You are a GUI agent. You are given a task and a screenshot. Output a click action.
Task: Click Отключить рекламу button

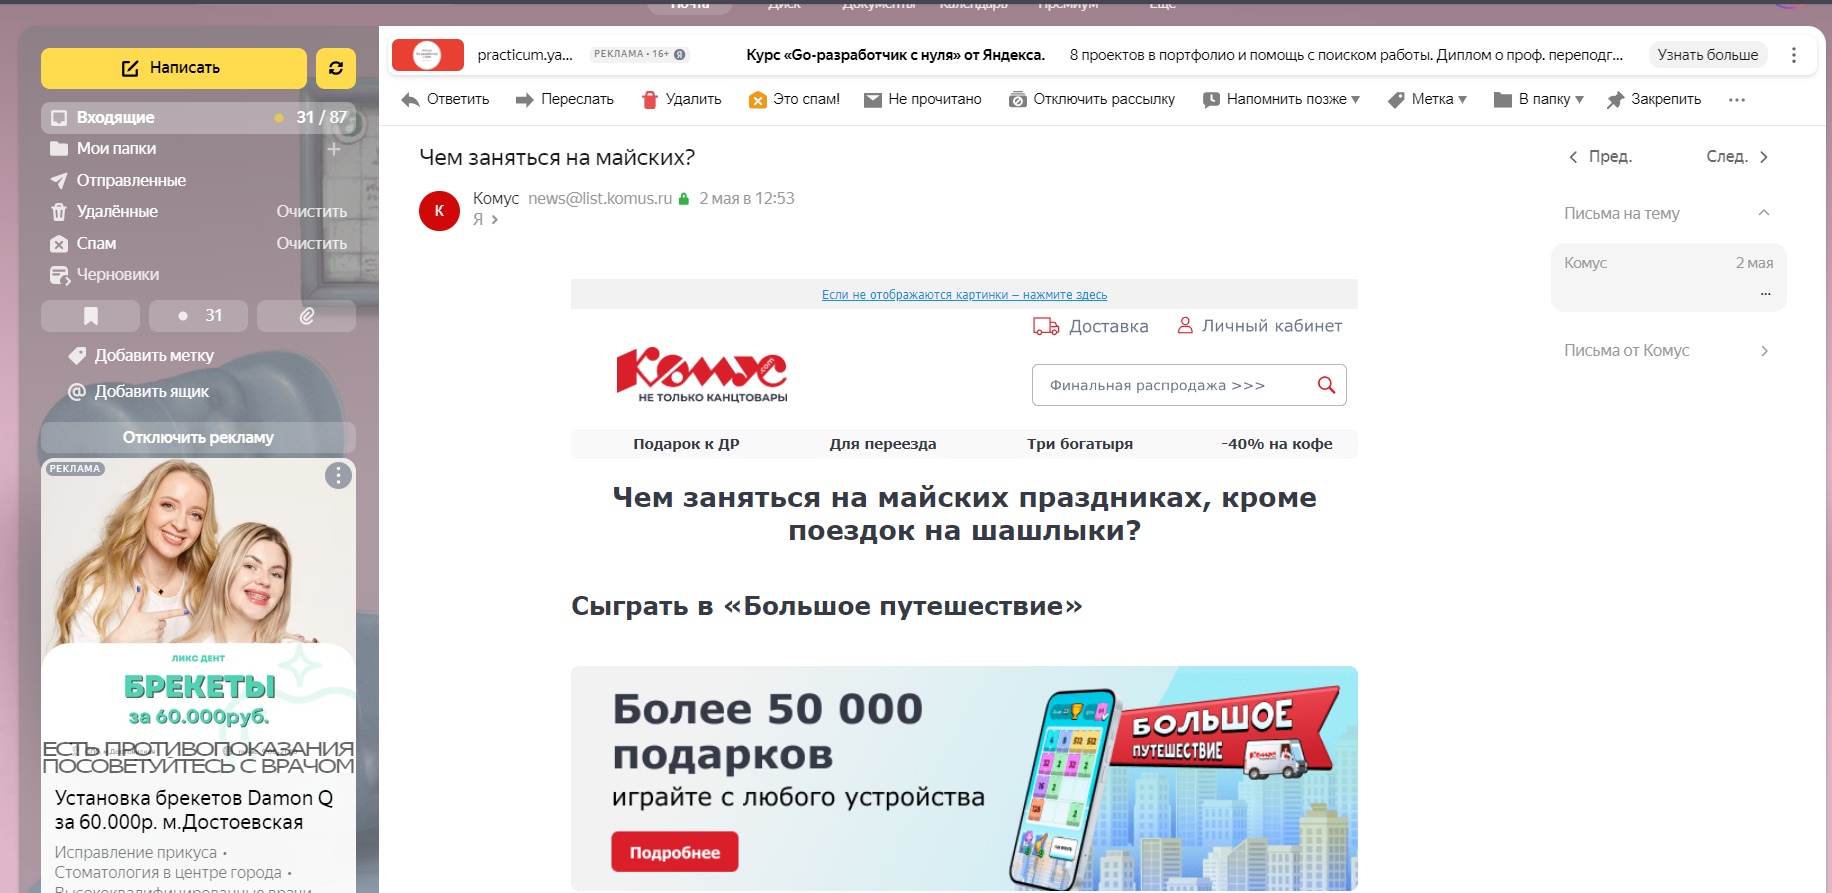coord(198,437)
